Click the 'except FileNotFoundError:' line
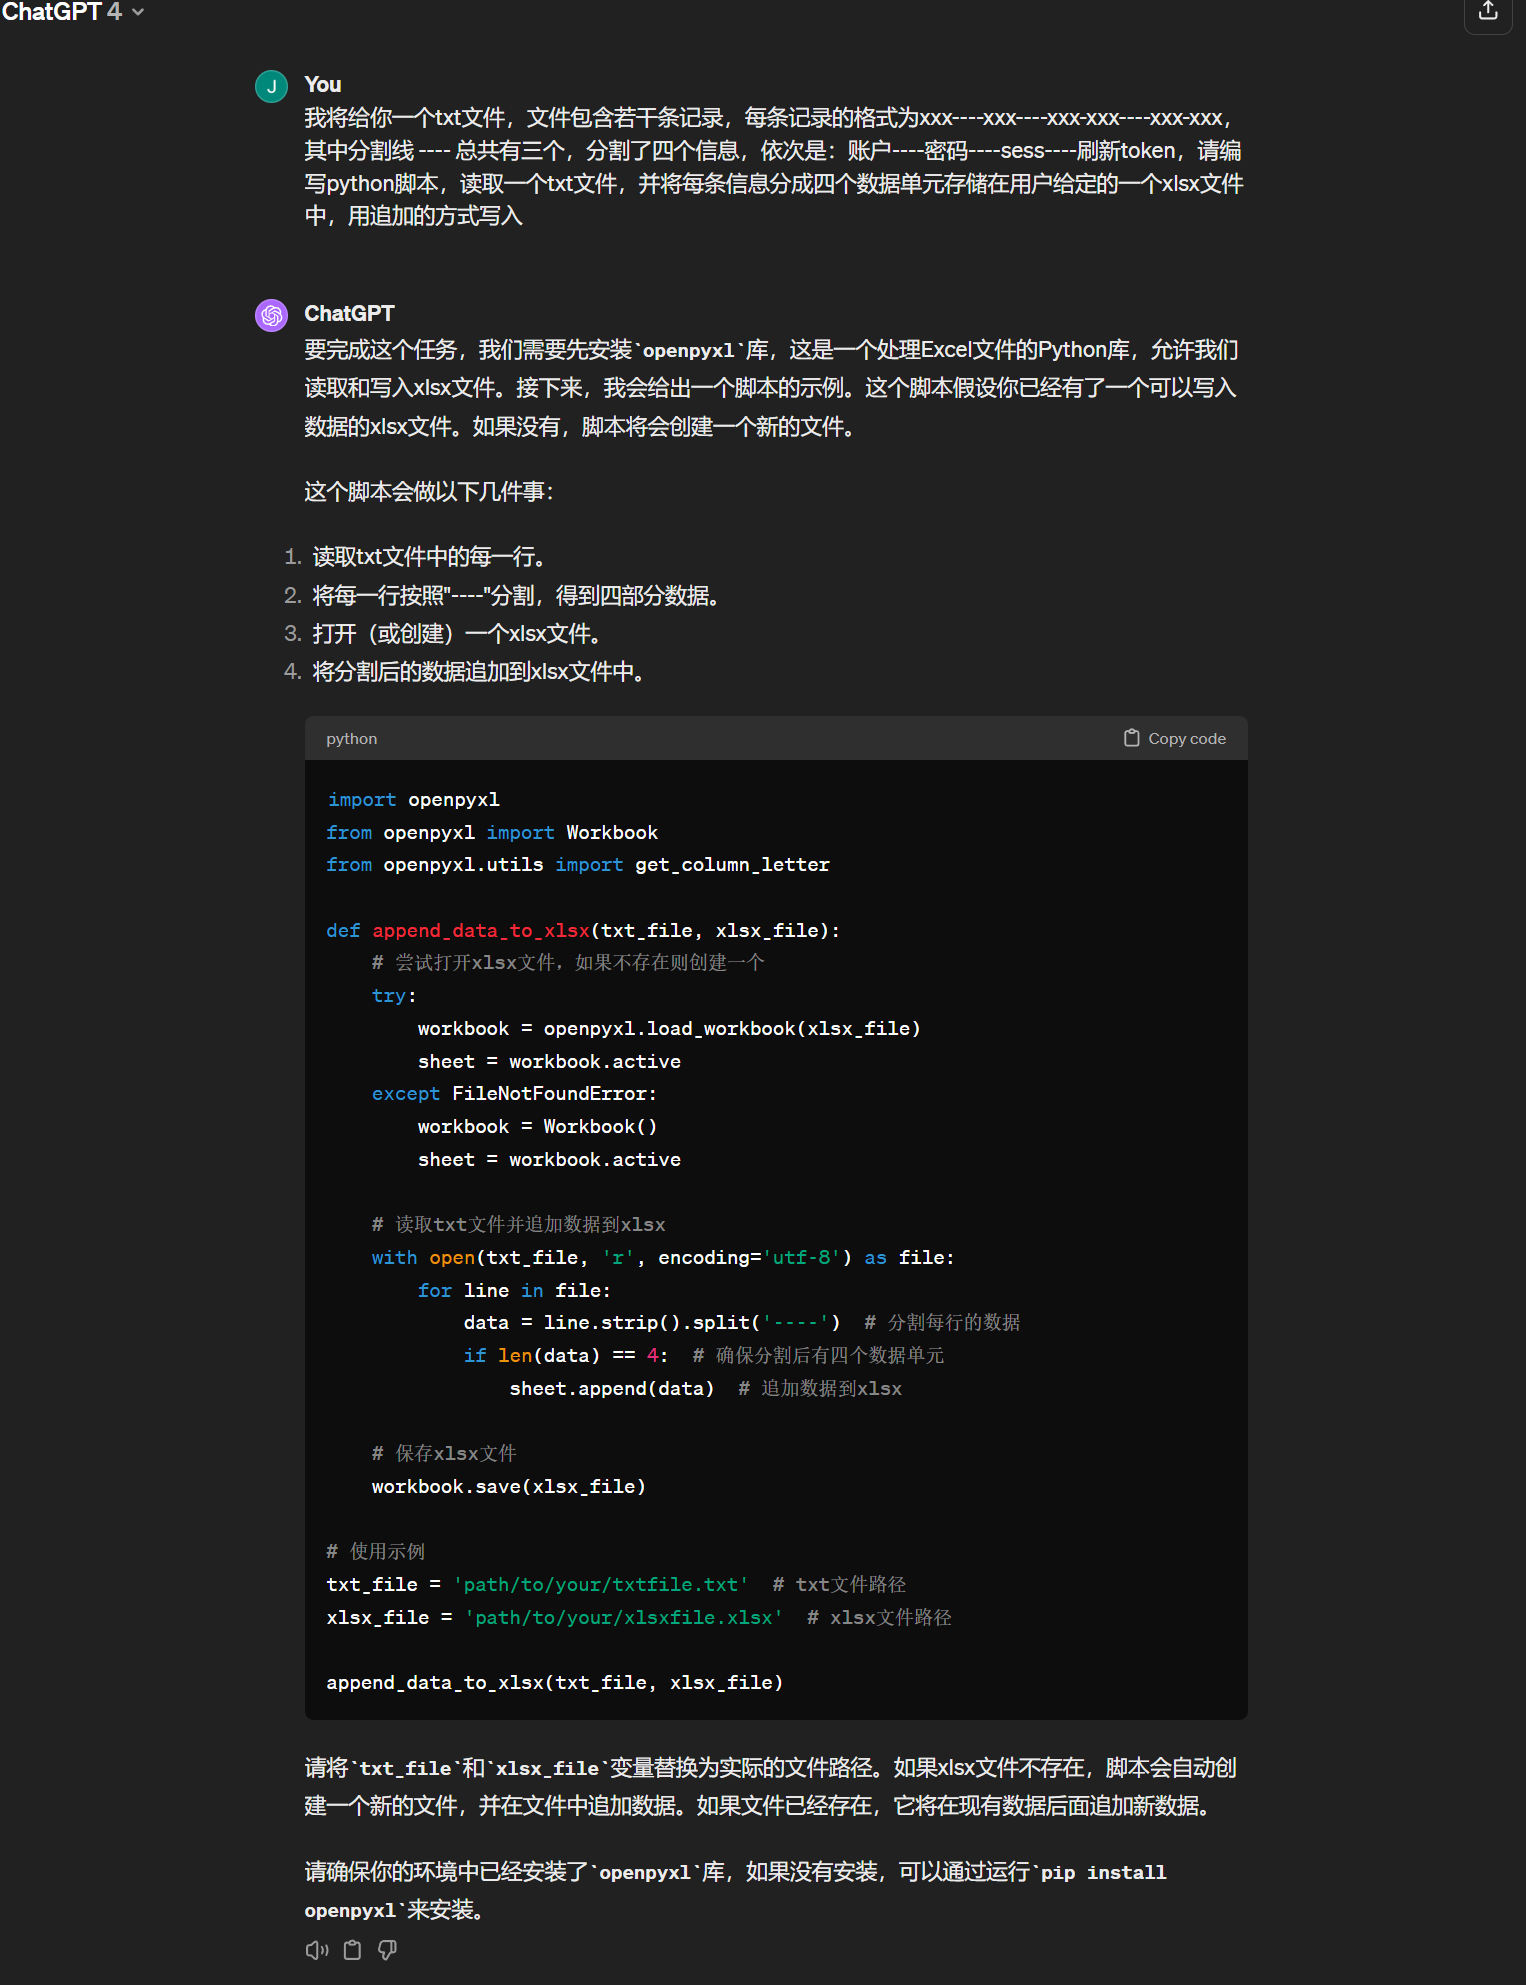The image size is (1526, 1985). pos(514,1094)
